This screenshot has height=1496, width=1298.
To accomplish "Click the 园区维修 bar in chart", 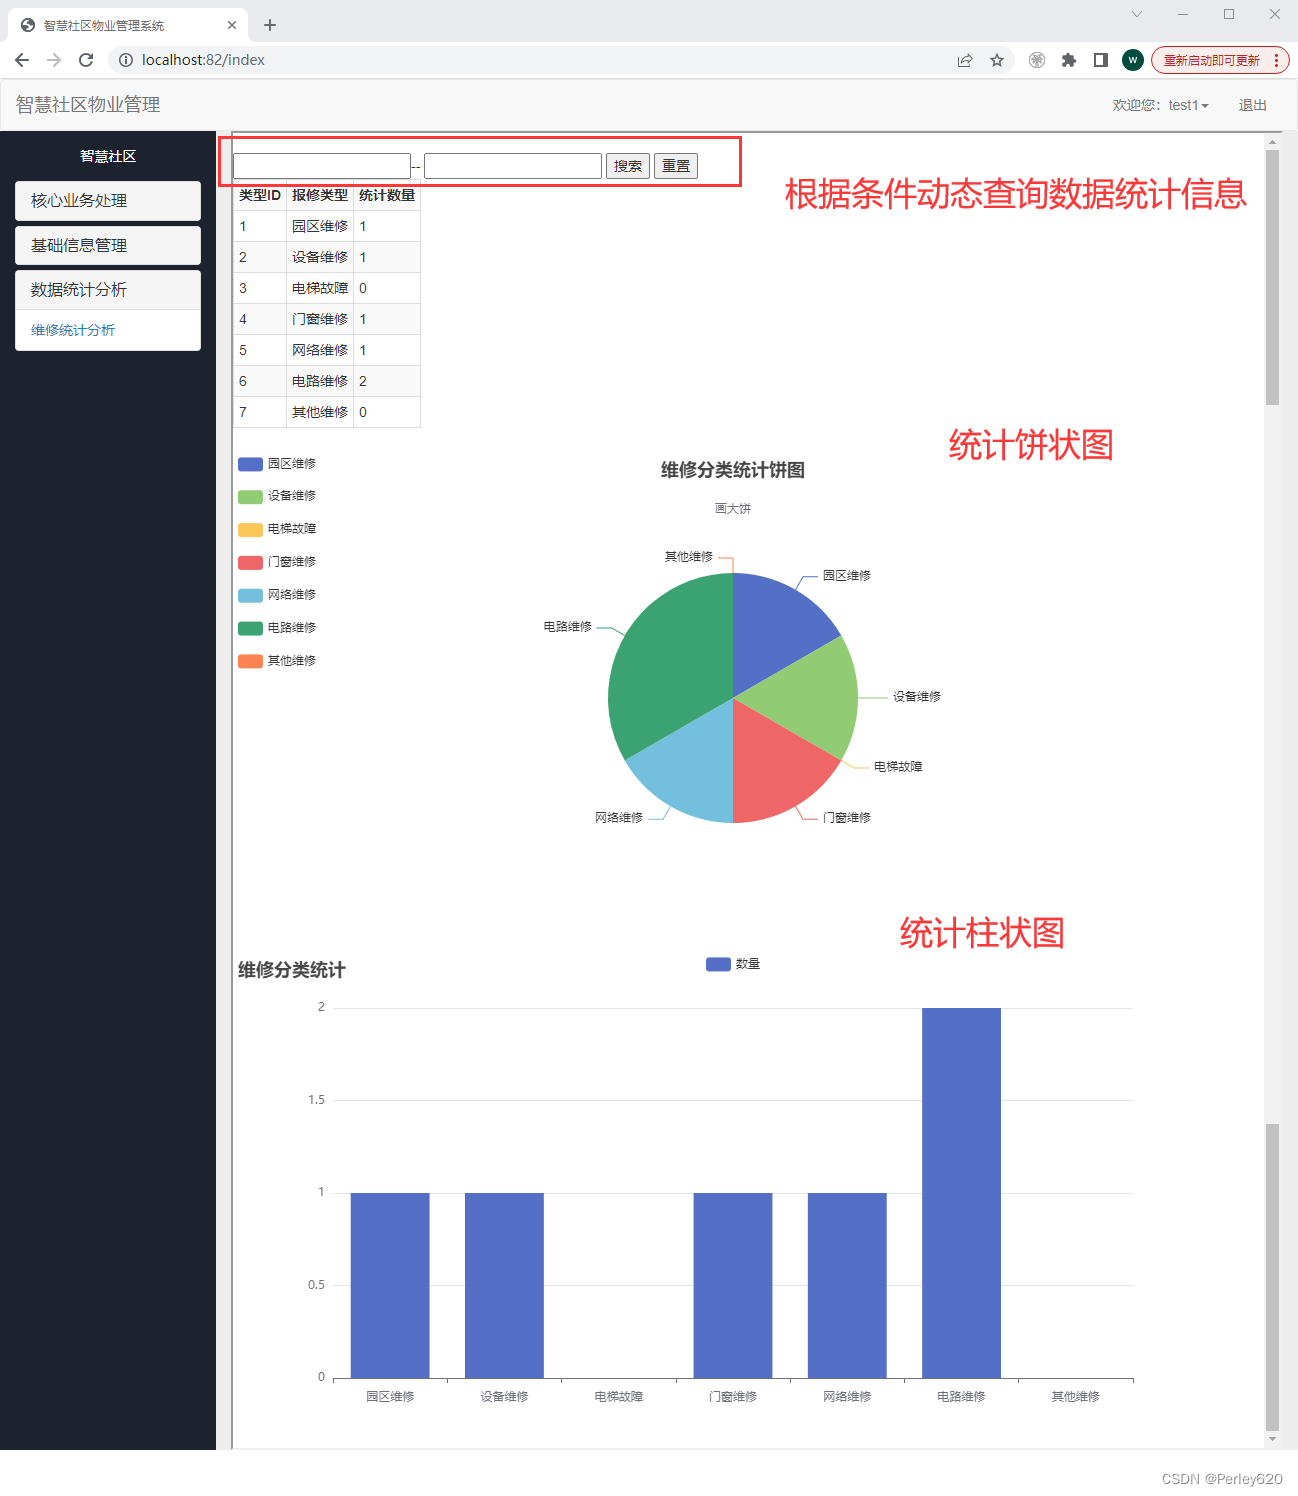I will [x=390, y=1285].
